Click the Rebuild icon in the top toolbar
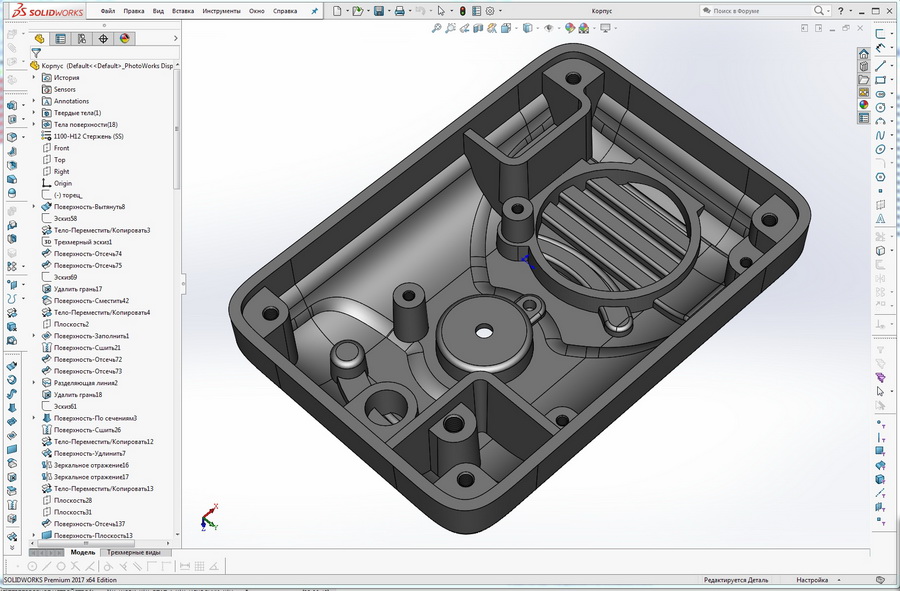Image resolution: width=900 pixels, height=591 pixels. [x=463, y=11]
